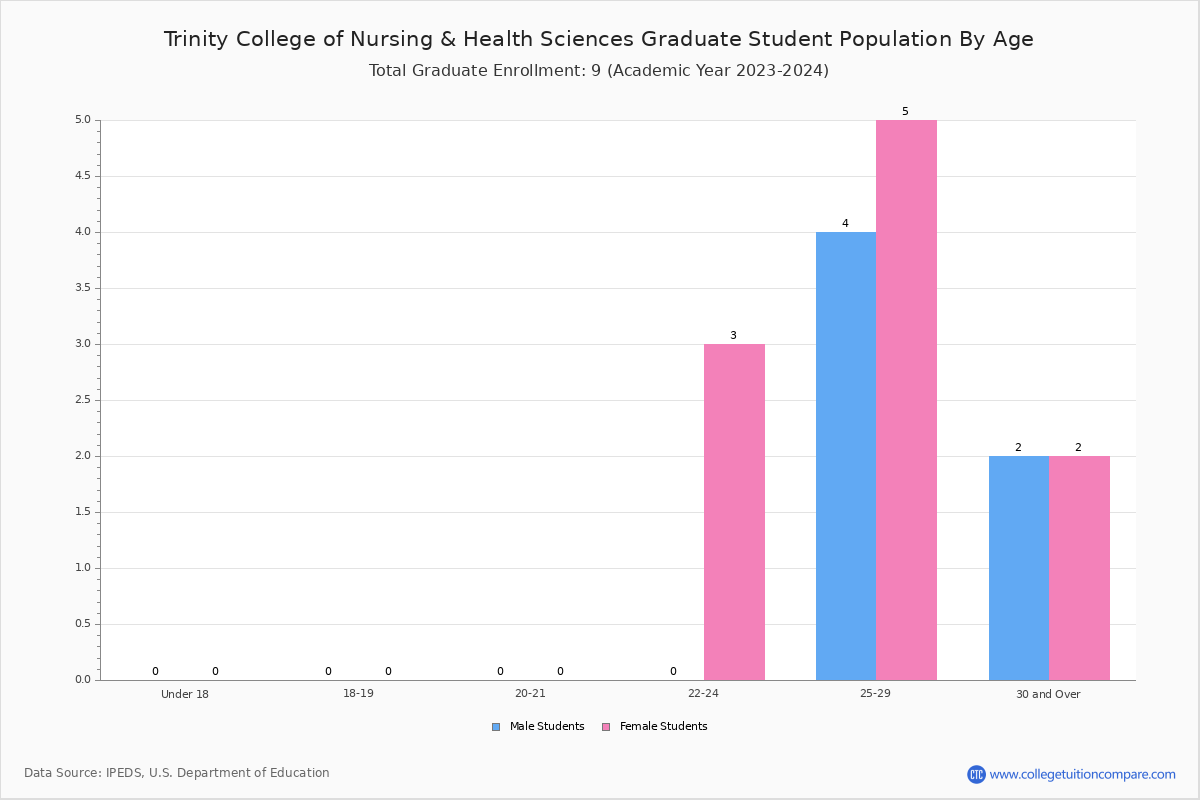The width and height of the screenshot is (1200, 800).
Task: Select the blue 30 and Over bar
Action: pos(1019,568)
